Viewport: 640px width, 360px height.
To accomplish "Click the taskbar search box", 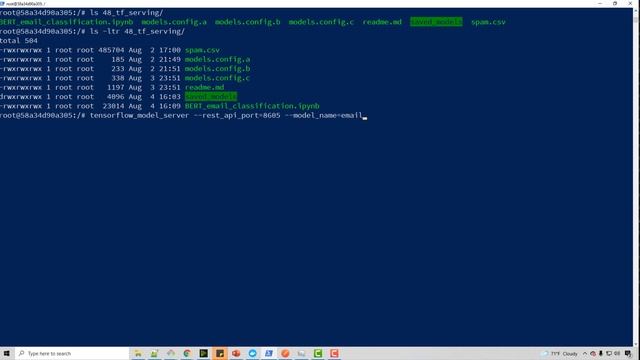I will point(72,353).
